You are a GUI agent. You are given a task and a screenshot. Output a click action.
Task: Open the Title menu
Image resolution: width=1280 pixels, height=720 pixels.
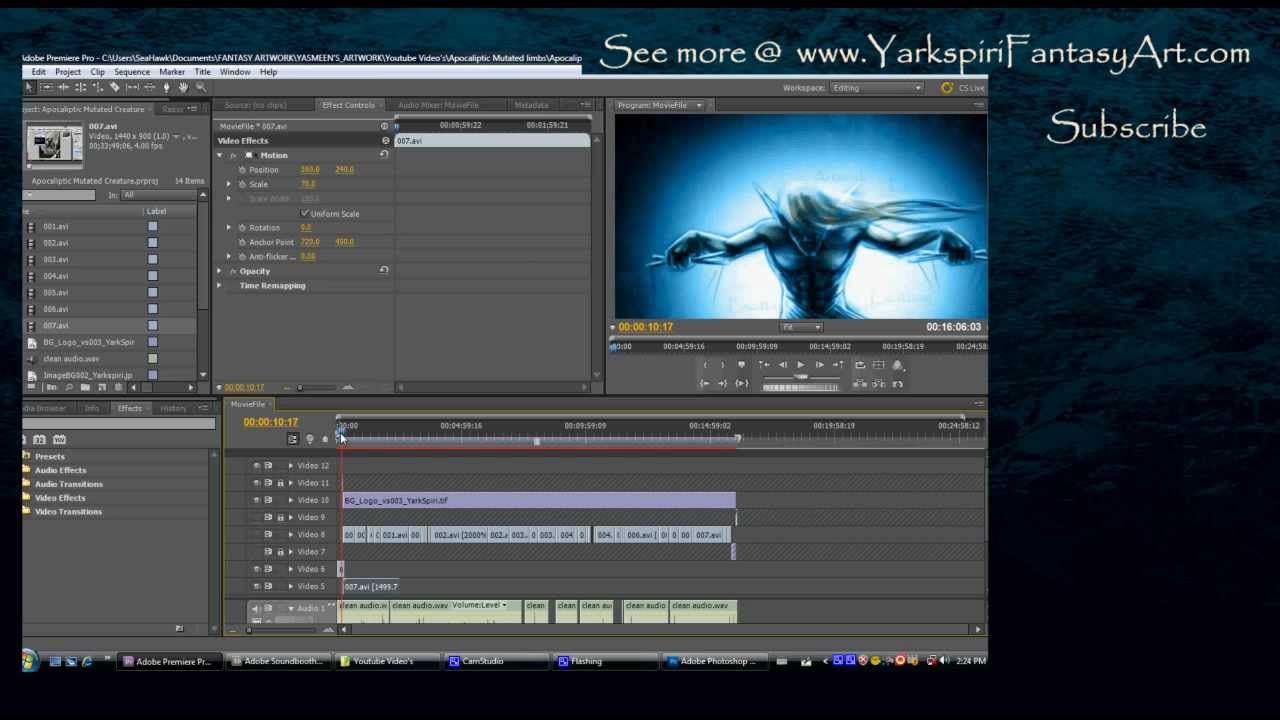[x=202, y=72]
